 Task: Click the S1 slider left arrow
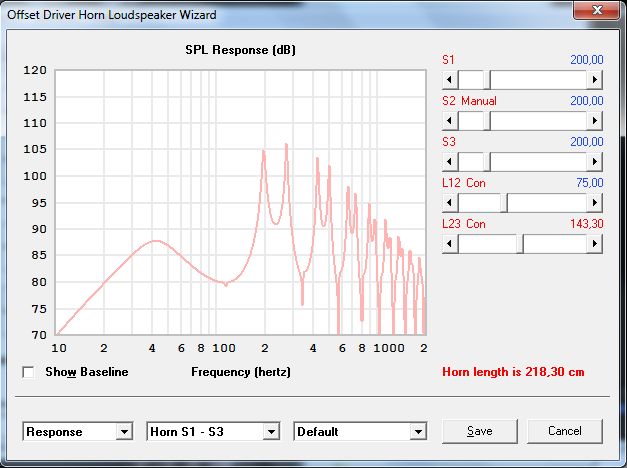coord(450,80)
